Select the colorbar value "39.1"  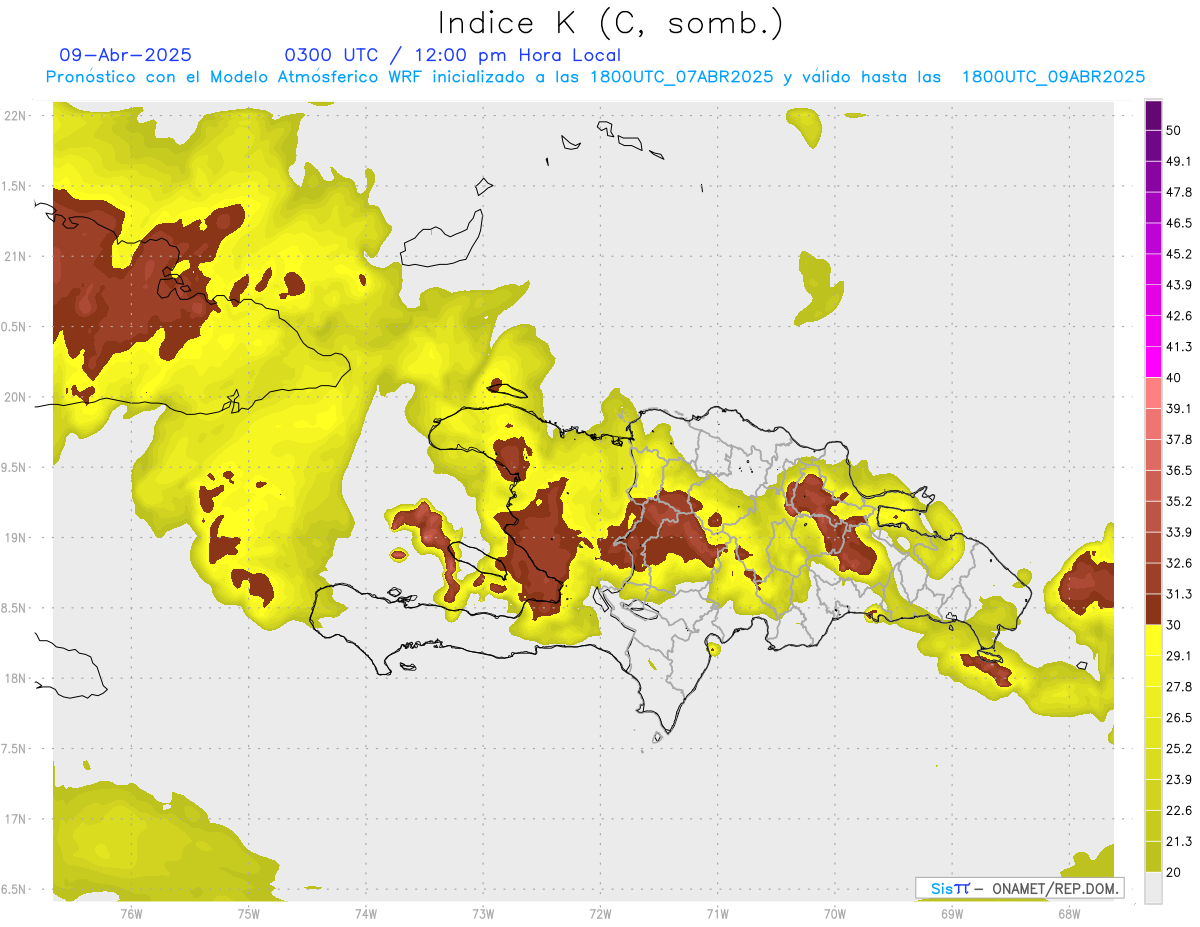[1179, 408]
